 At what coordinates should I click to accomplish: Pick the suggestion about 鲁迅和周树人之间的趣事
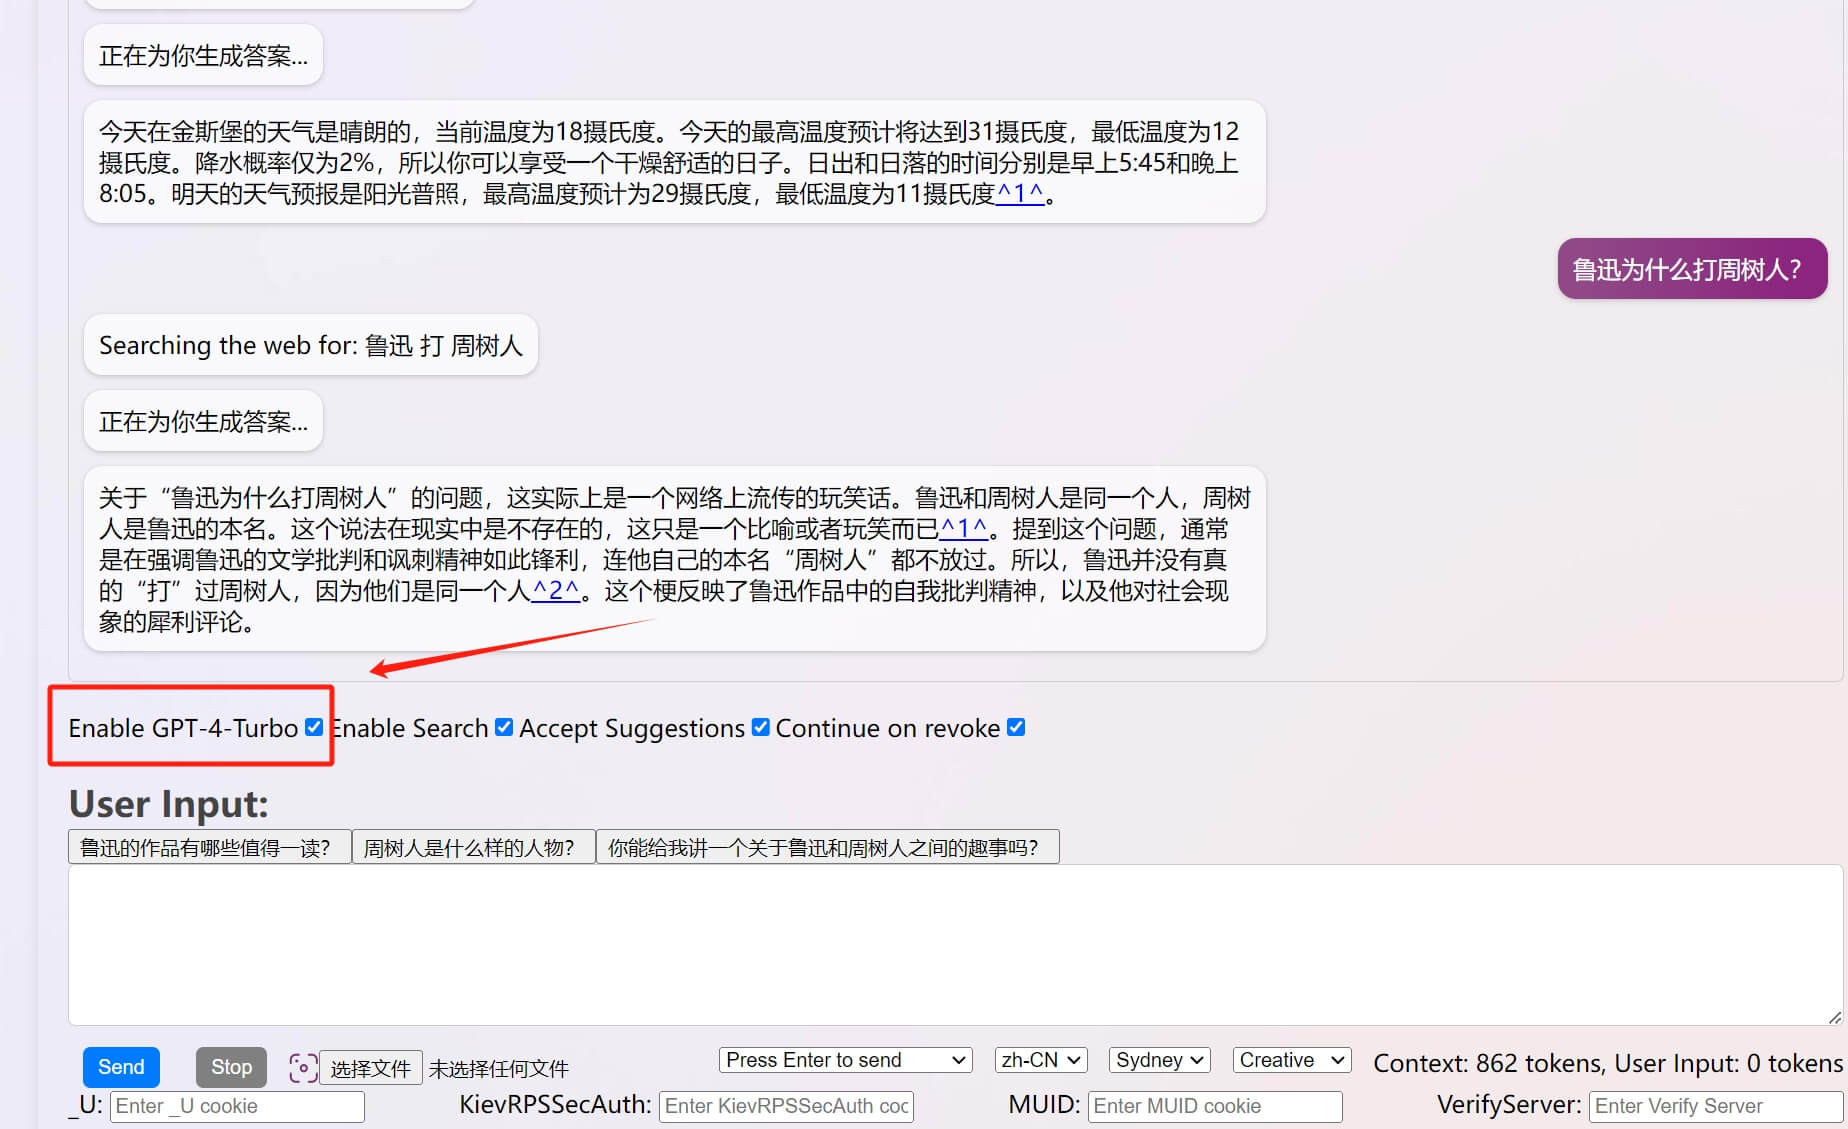click(x=827, y=848)
